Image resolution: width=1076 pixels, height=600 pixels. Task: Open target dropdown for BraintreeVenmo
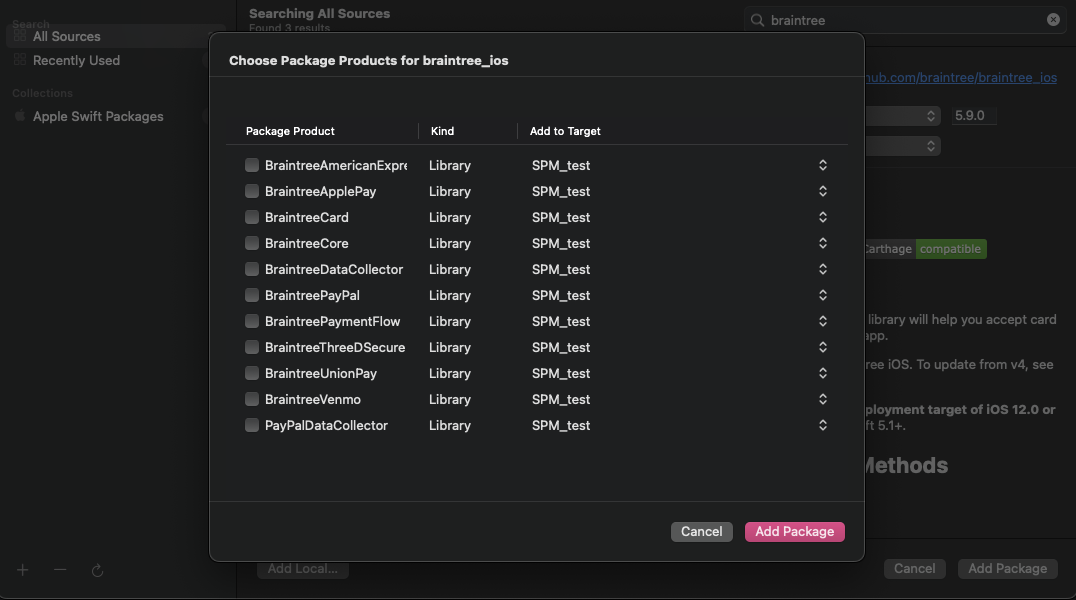pos(823,400)
